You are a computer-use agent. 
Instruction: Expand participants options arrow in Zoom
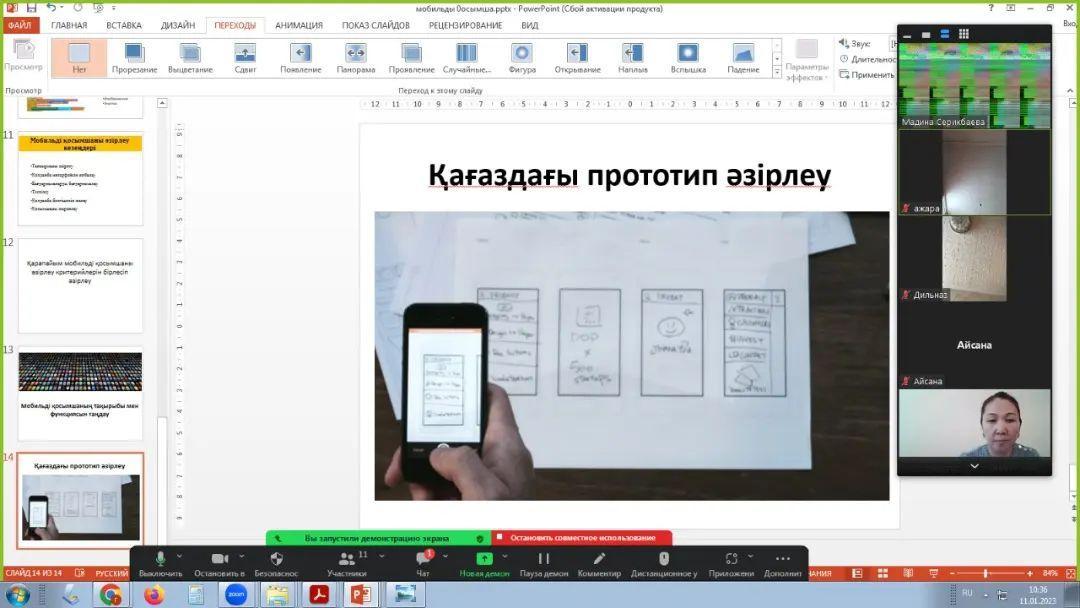coord(382,556)
